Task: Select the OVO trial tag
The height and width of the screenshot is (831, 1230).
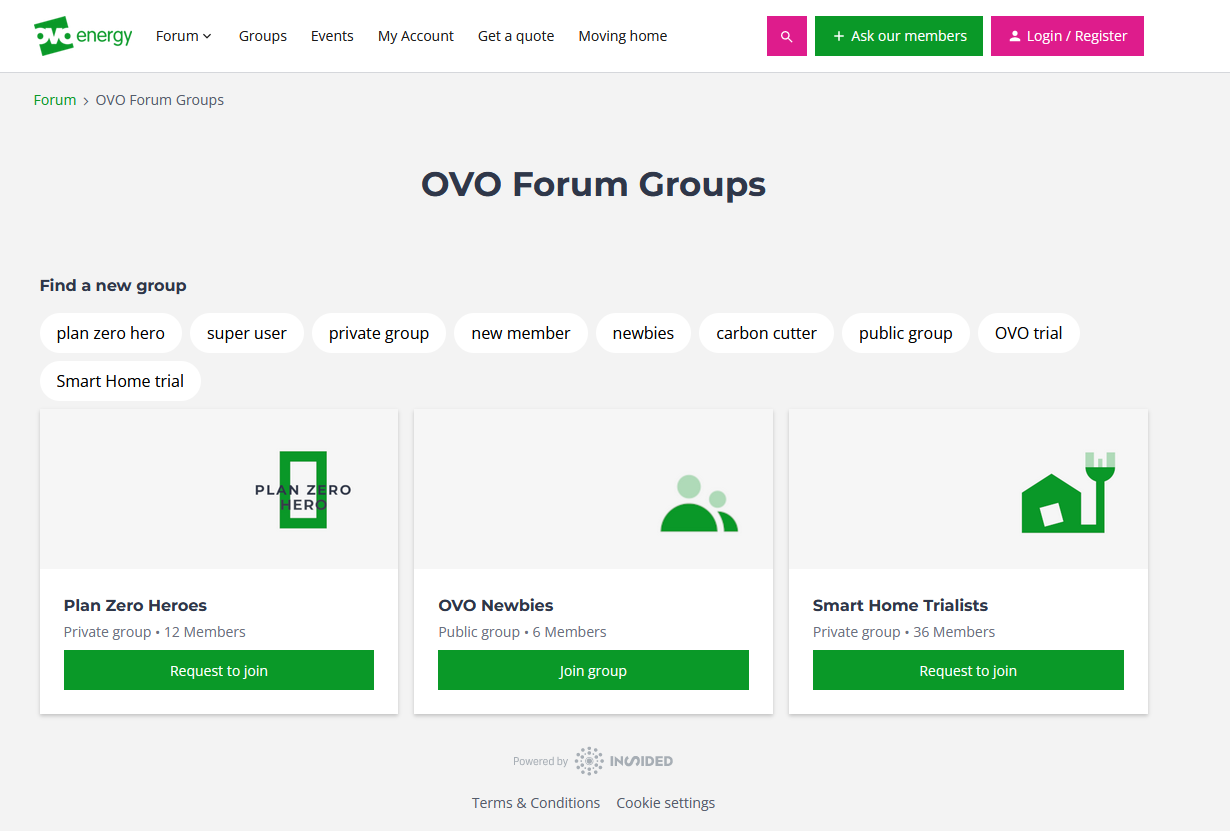Action: pos(1029,333)
